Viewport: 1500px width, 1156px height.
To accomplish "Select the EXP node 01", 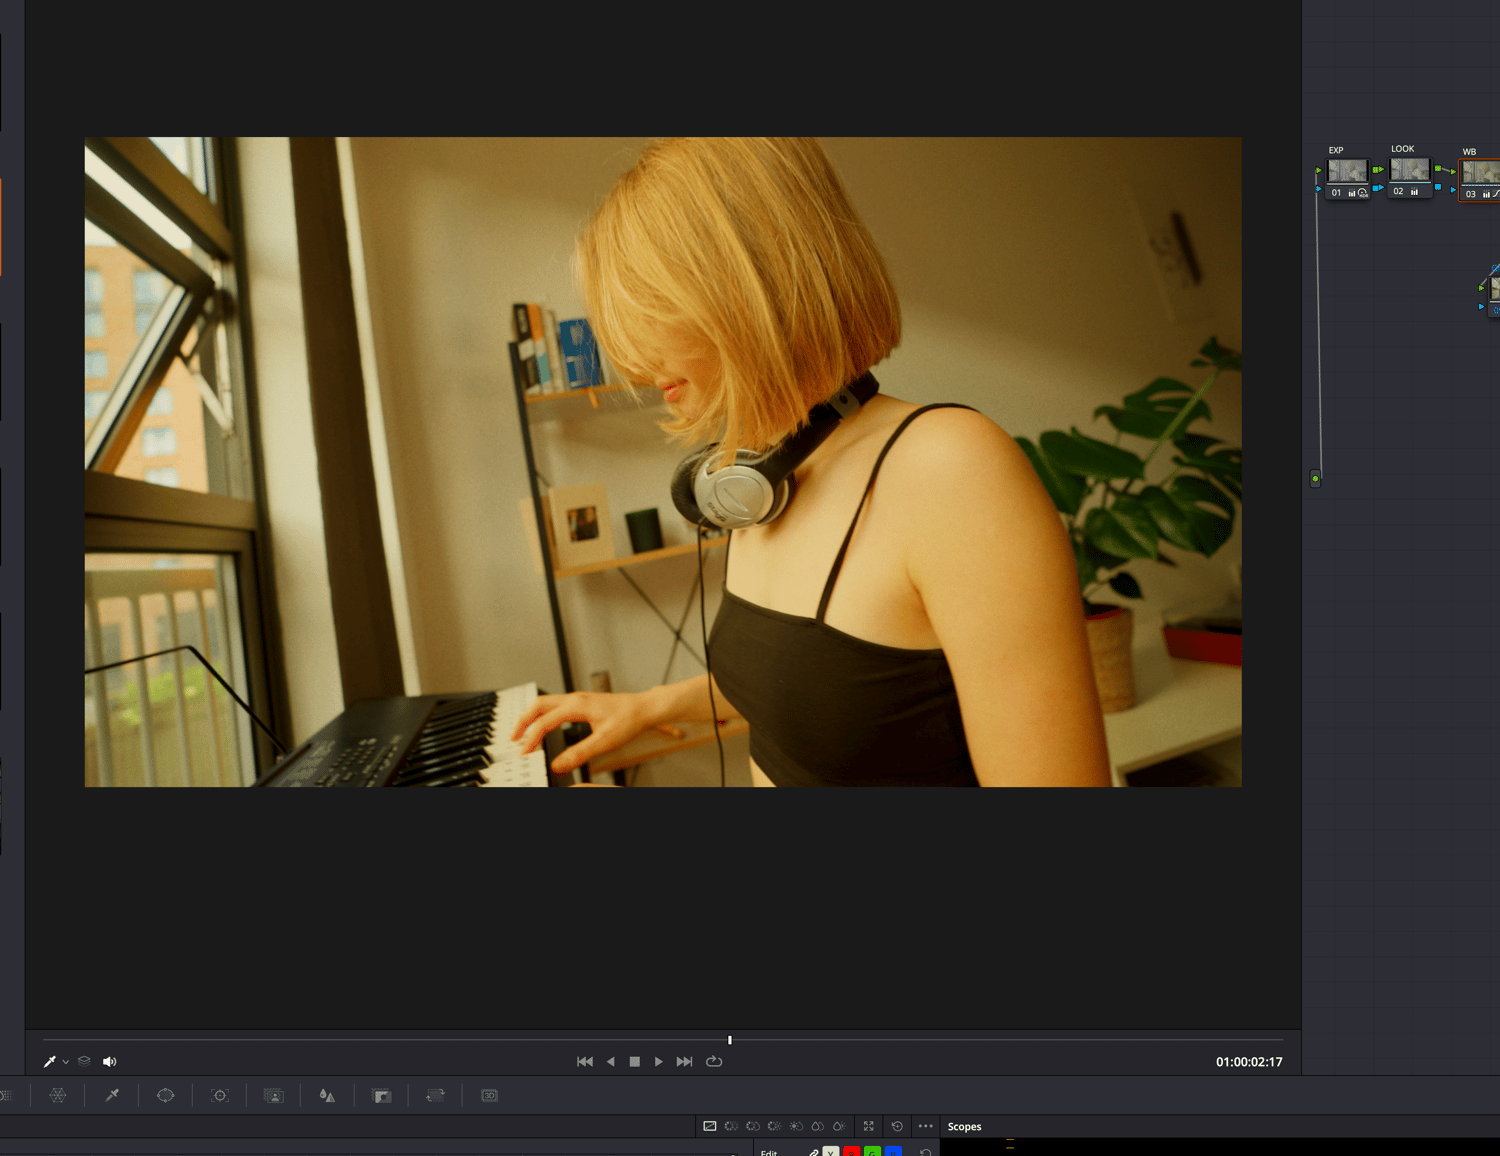I will 1348,178.
